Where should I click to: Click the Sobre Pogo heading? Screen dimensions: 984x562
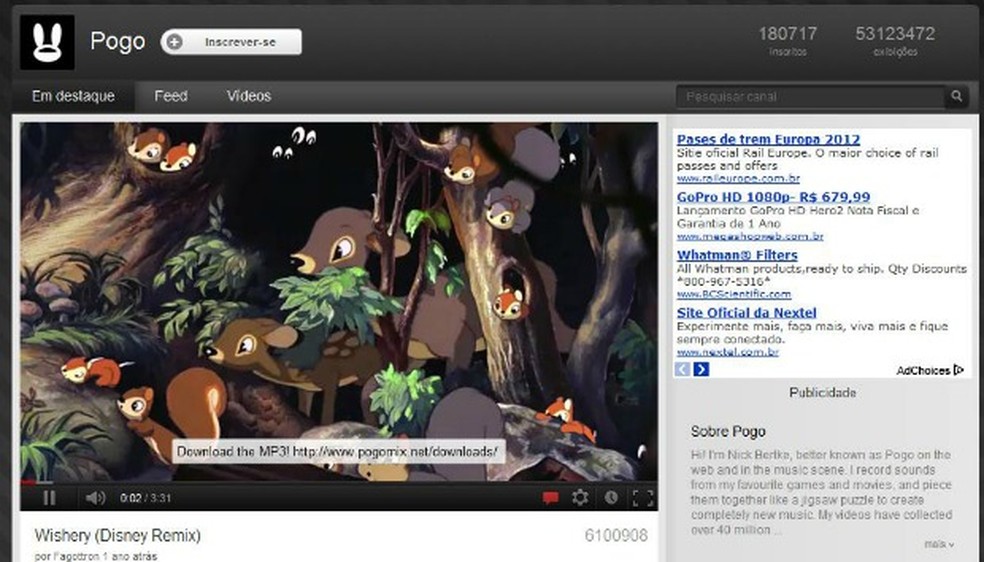pos(728,432)
